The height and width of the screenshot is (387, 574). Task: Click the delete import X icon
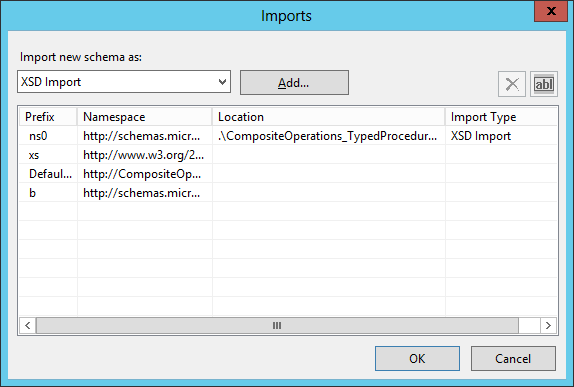pyautogui.click(x=511, y=84)
